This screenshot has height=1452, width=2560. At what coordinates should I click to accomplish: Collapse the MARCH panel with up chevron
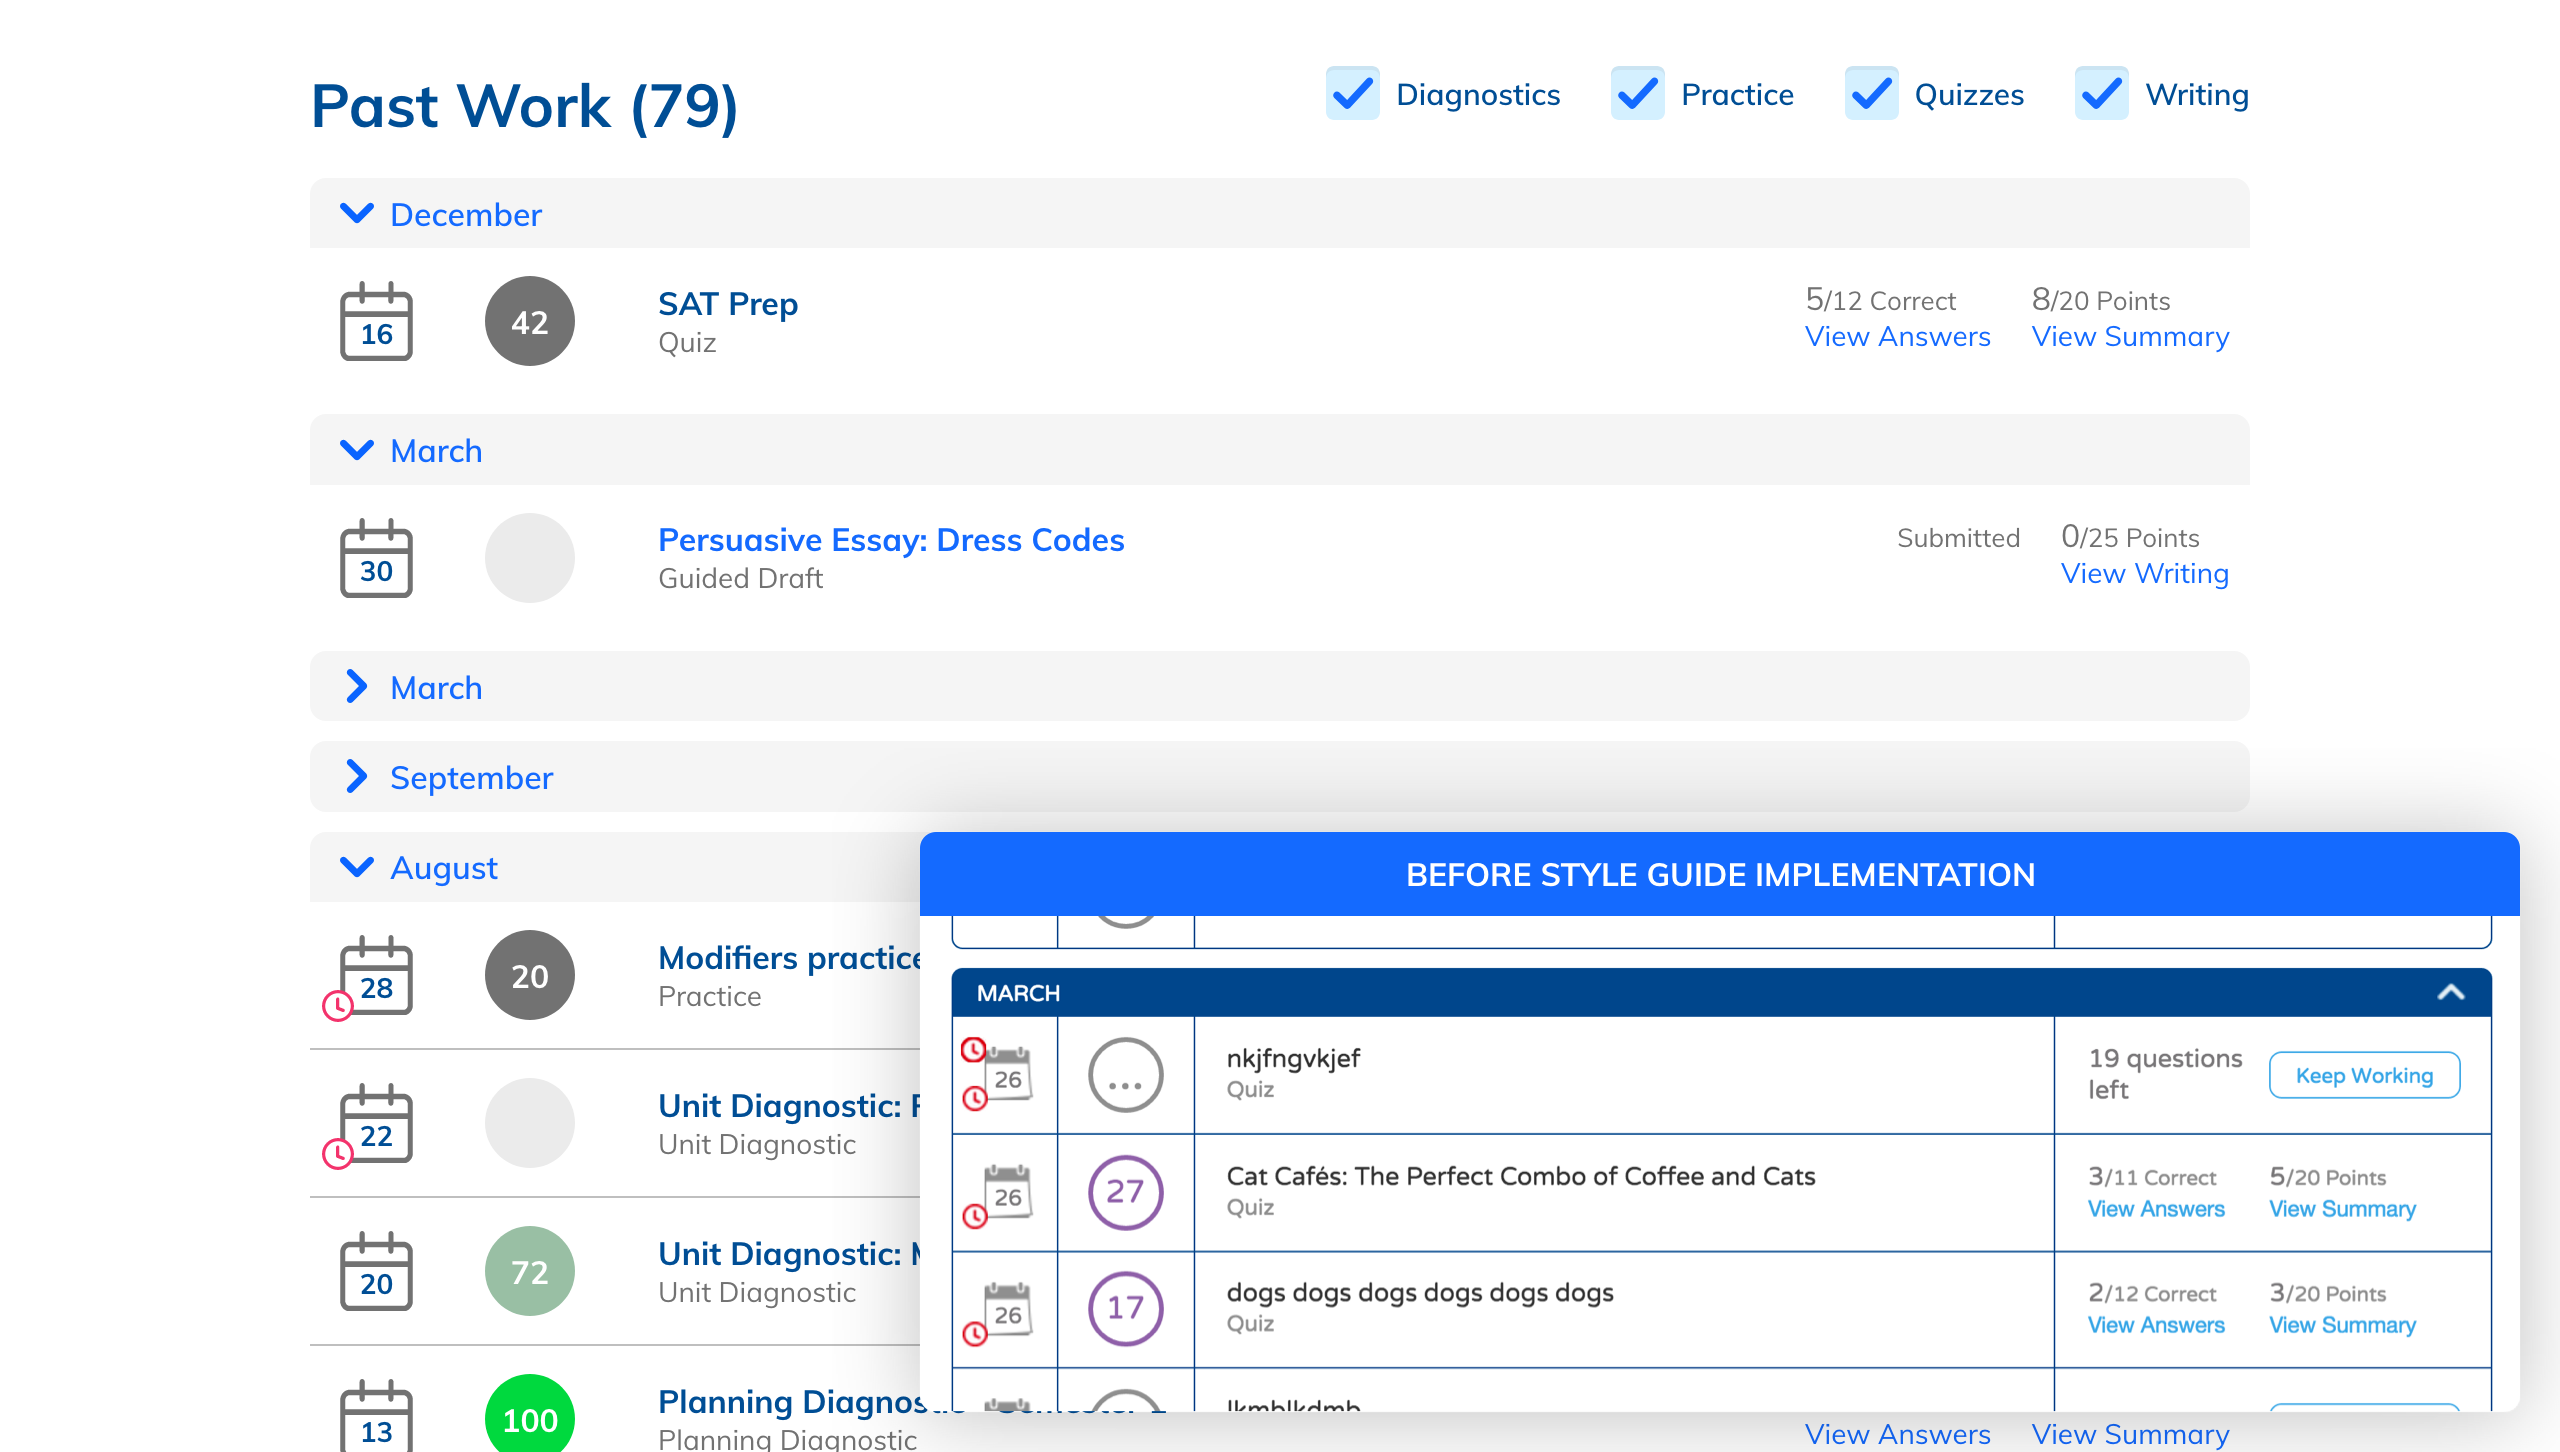tap(2450, 993)
